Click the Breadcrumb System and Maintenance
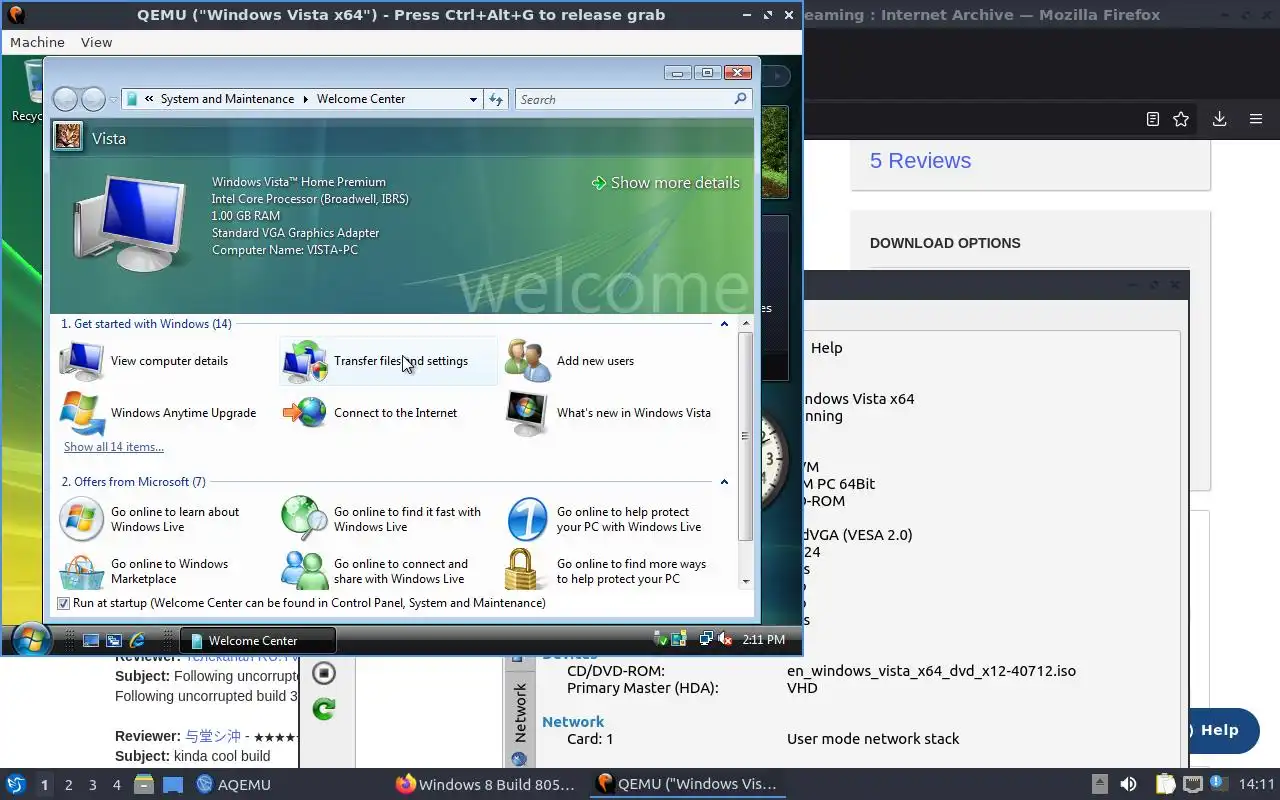 click(x=227, y=99)
